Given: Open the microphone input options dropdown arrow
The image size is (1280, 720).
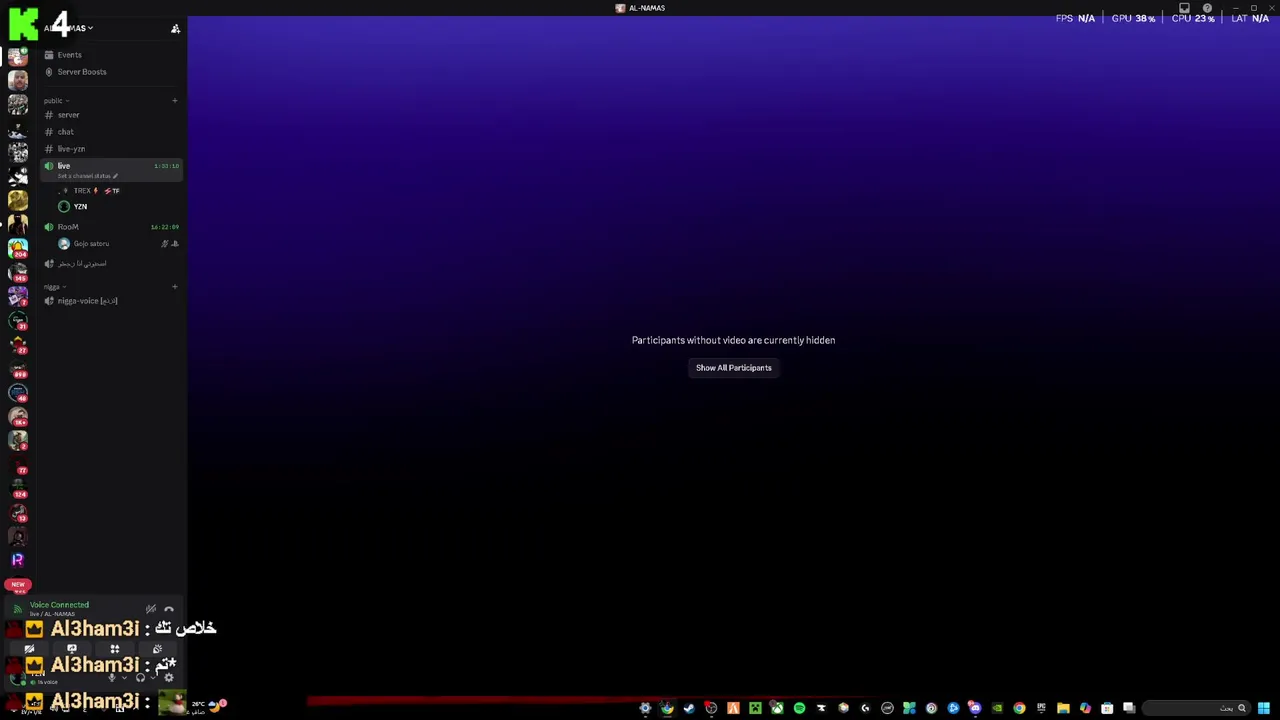Looking at the screenshot, I should [124, 678].
